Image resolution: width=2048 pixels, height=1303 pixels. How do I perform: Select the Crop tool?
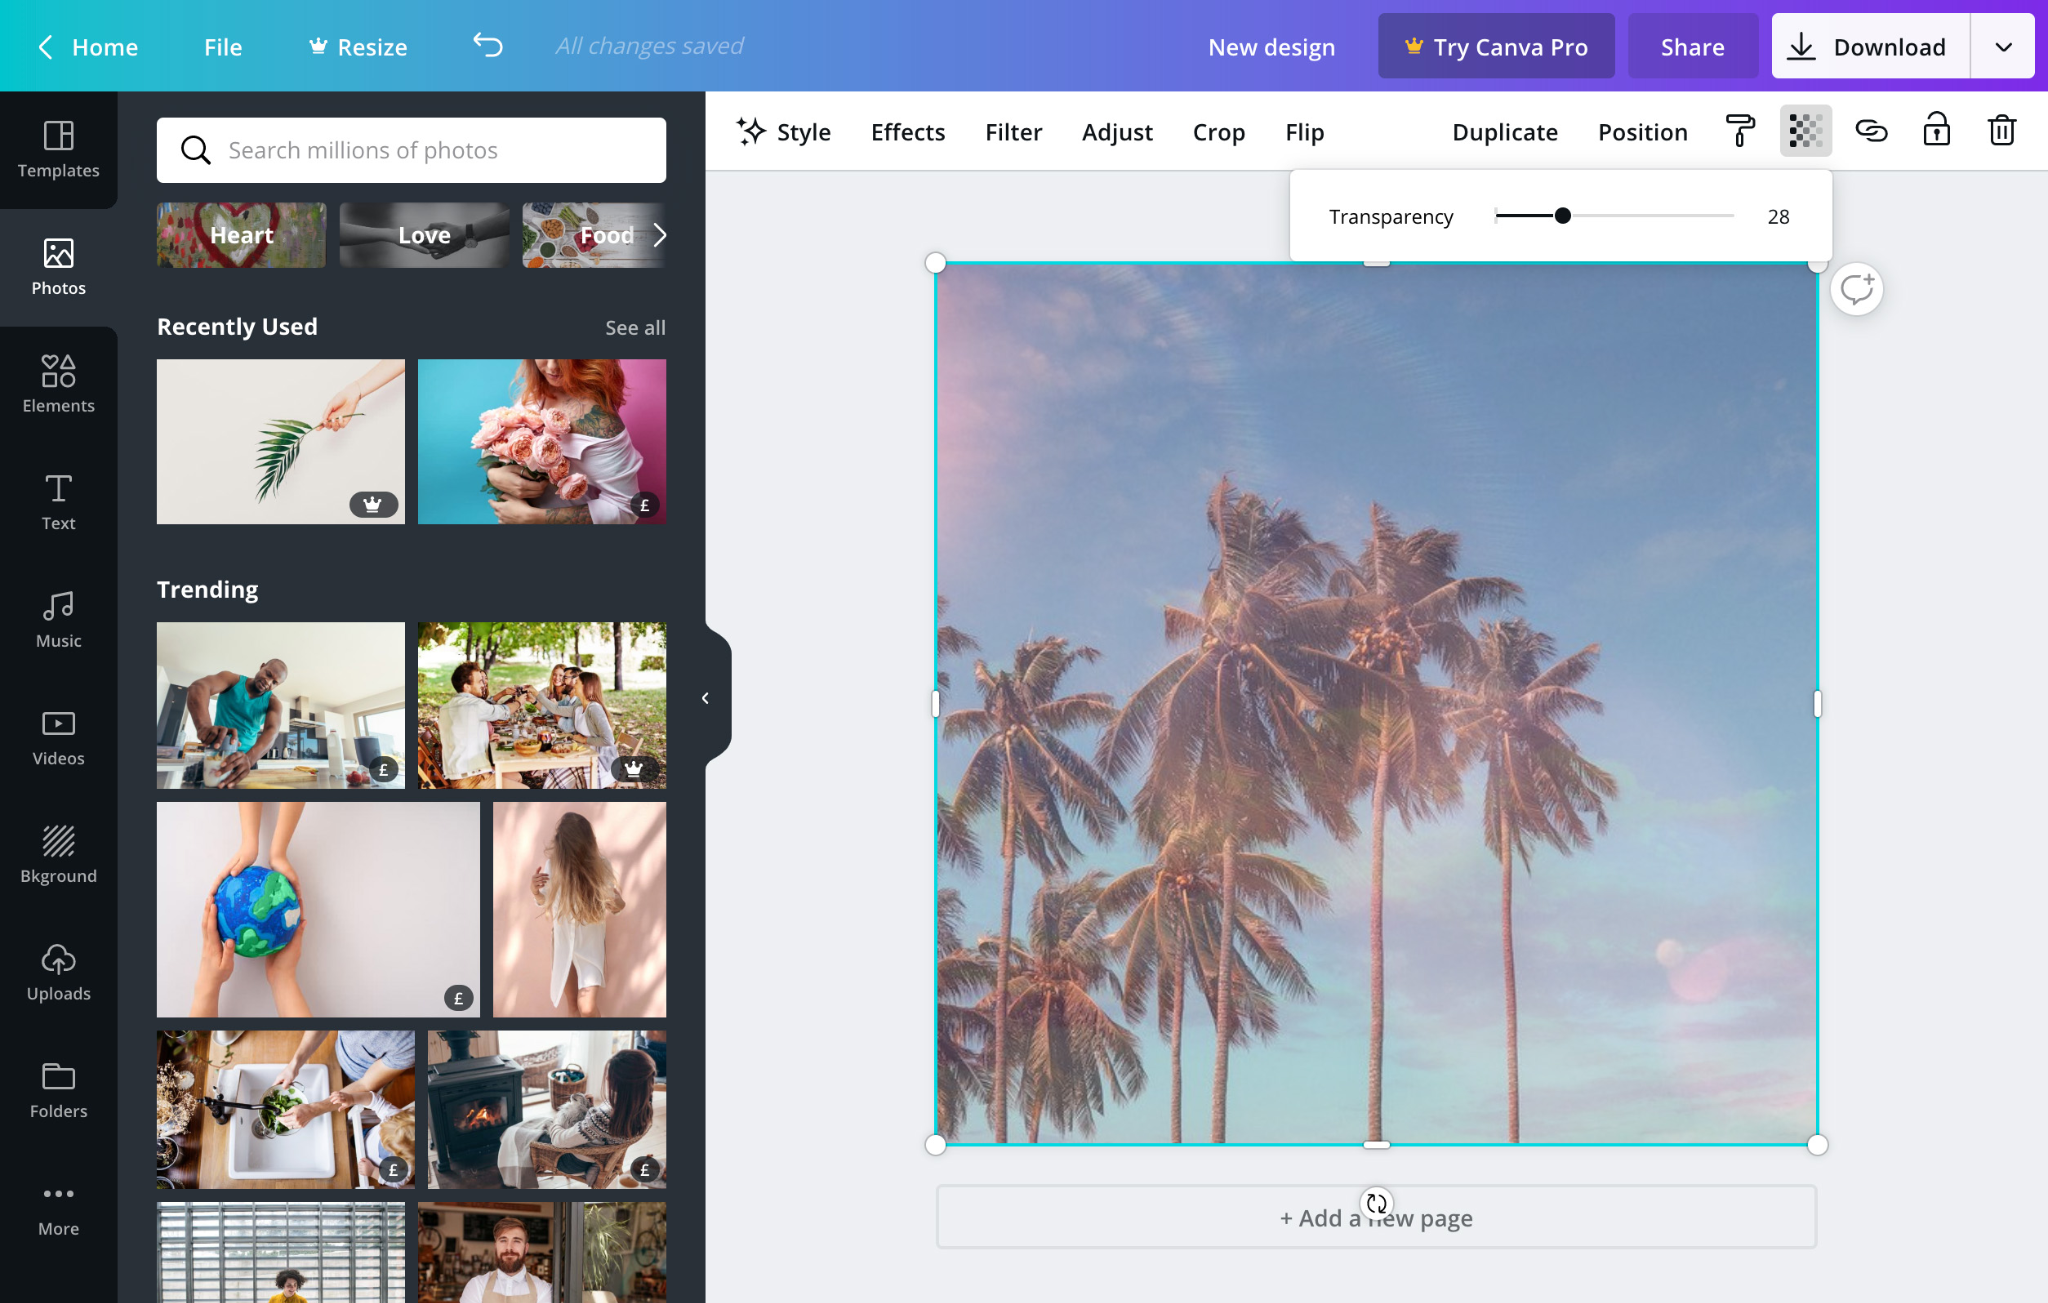[x=1218, y=133]
